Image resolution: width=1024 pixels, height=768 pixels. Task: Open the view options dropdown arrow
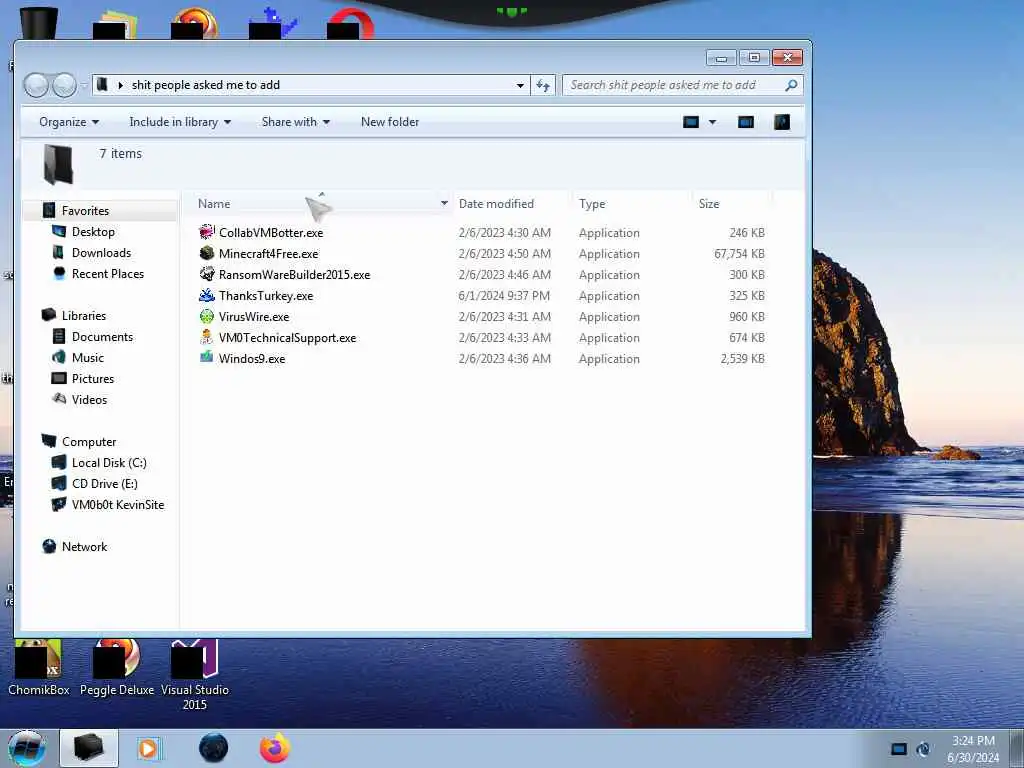tap(712, 122)
